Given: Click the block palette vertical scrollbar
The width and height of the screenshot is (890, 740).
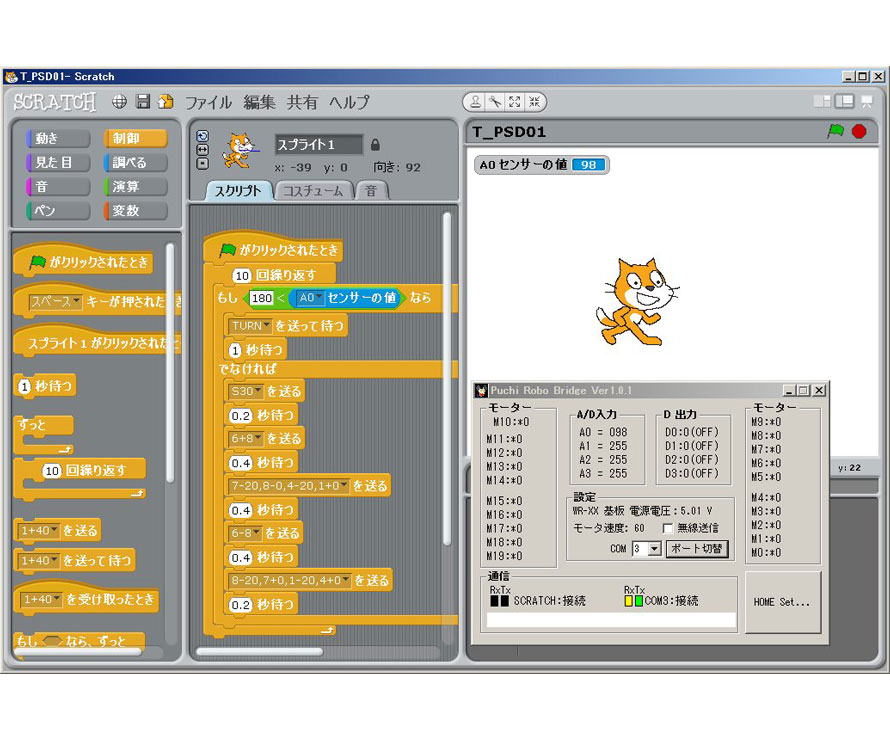Looking at the screenshot, I should 170,363.
